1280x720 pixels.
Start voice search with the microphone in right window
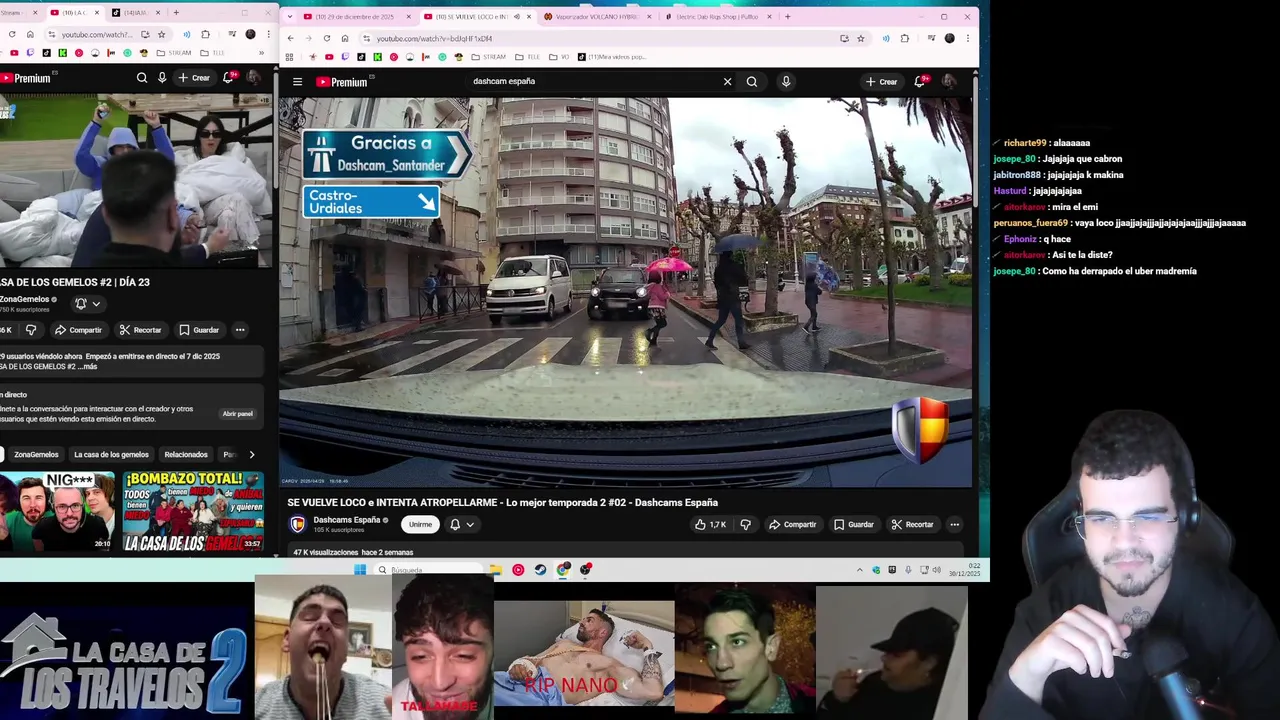(x=786, y=82)
